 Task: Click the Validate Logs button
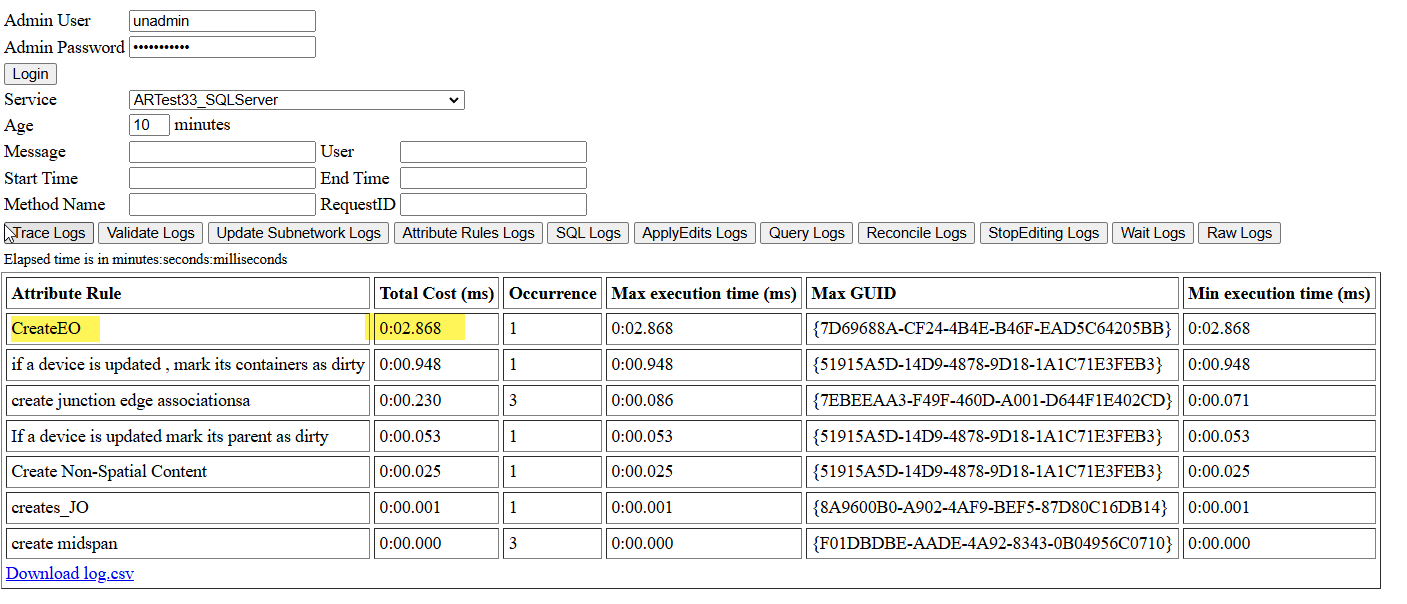150,232
